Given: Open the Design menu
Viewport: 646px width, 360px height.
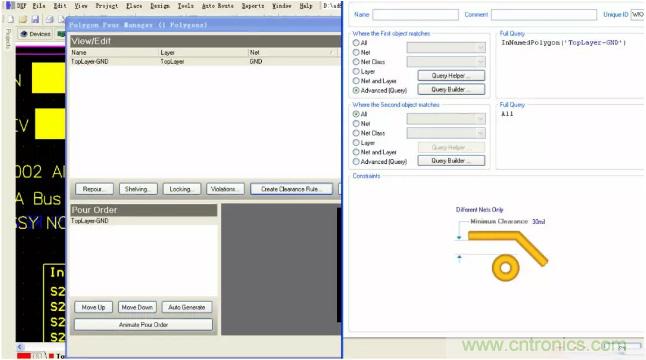Looking at the screenshot, I should [x=159, y=6].
